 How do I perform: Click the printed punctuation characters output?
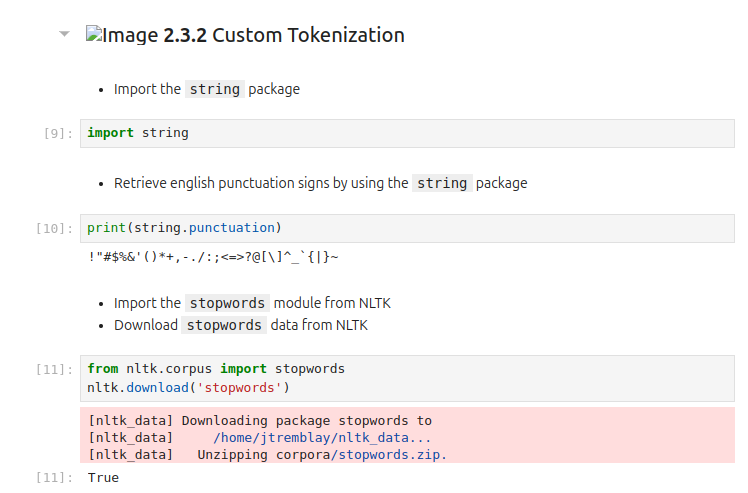[213, 257]
